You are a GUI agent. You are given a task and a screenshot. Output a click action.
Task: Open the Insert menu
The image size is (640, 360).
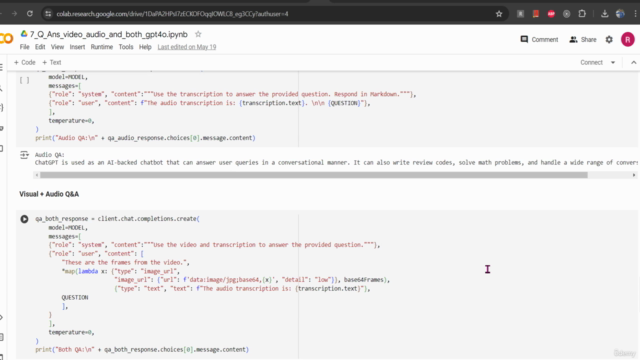tap(77, 47)
